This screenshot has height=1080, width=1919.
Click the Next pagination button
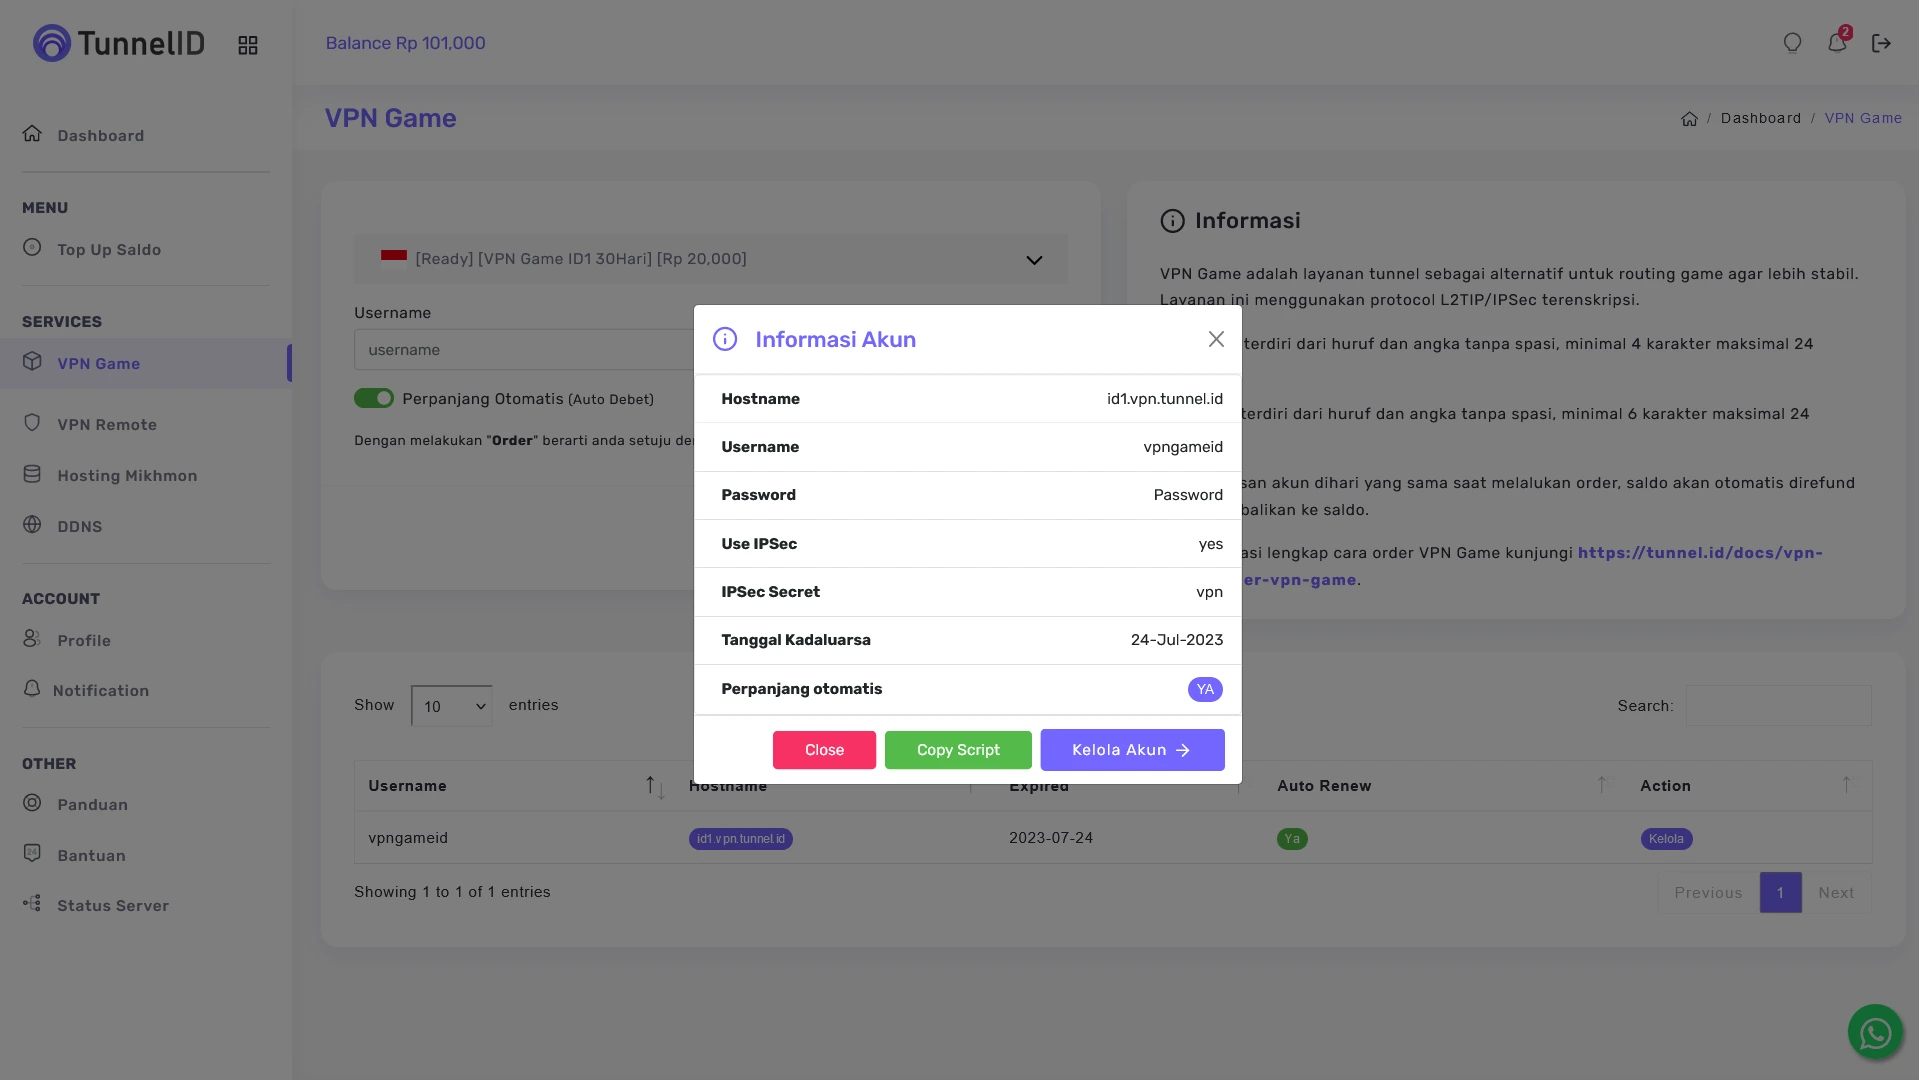pos(1836,892)
